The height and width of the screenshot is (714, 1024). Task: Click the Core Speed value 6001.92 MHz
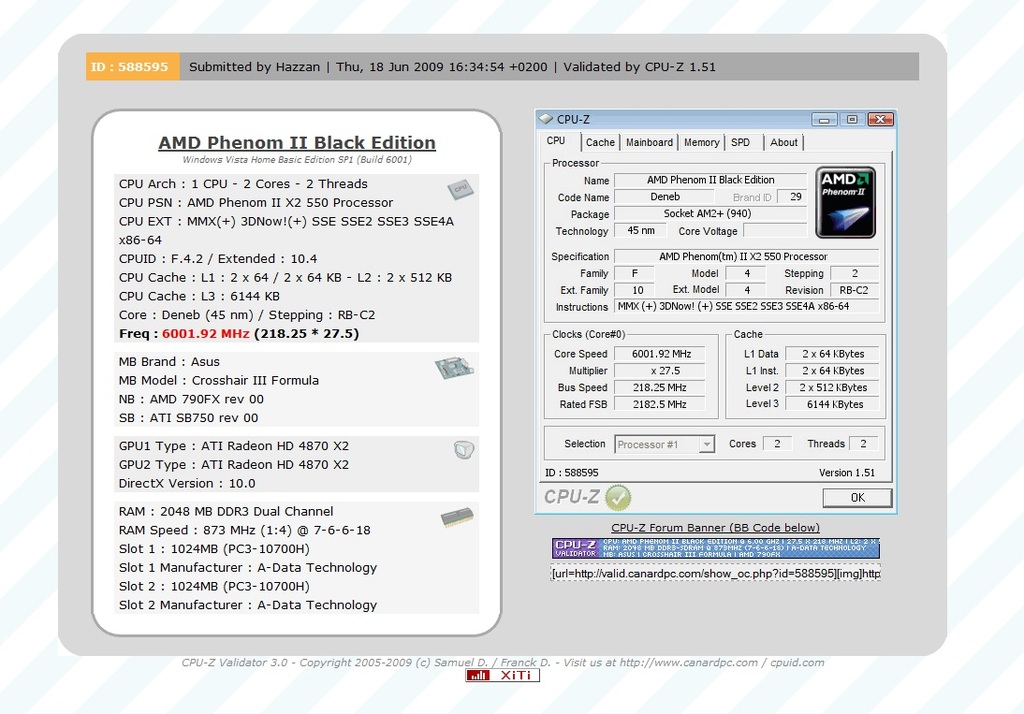point(662,354)
